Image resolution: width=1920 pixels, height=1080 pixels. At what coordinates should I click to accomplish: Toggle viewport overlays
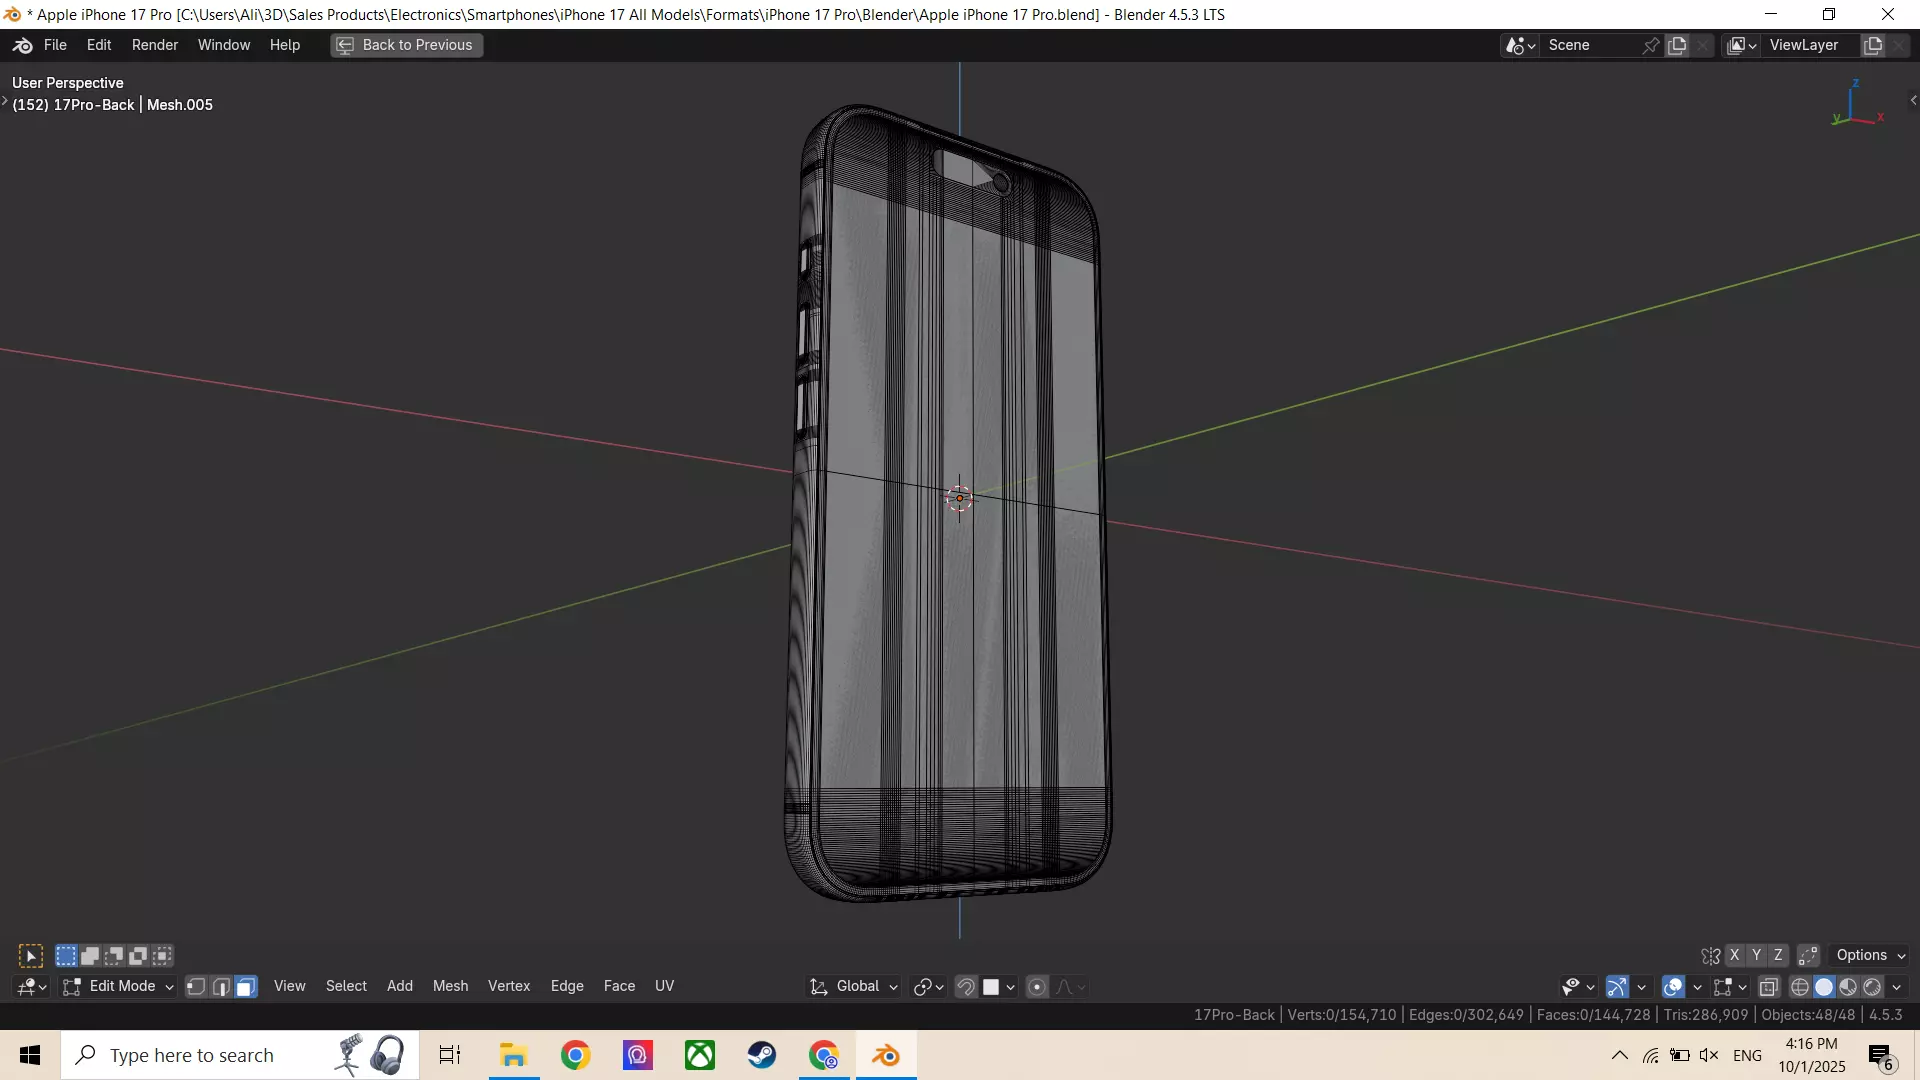coord(1673,987)
